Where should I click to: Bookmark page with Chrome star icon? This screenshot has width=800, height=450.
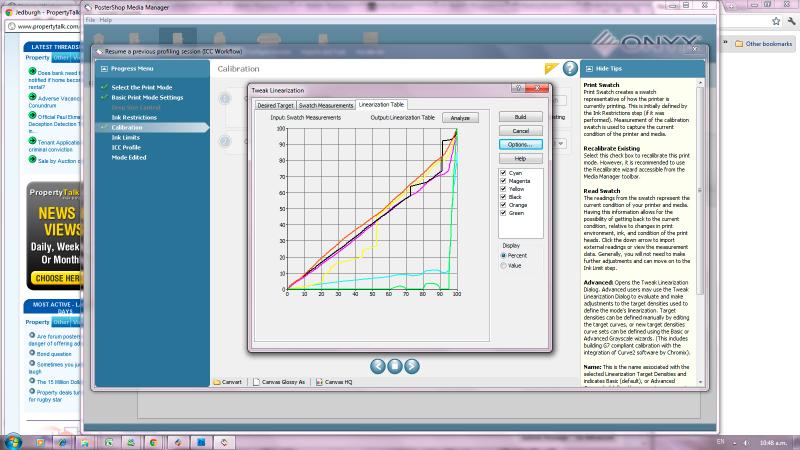(x=776, y=21)
